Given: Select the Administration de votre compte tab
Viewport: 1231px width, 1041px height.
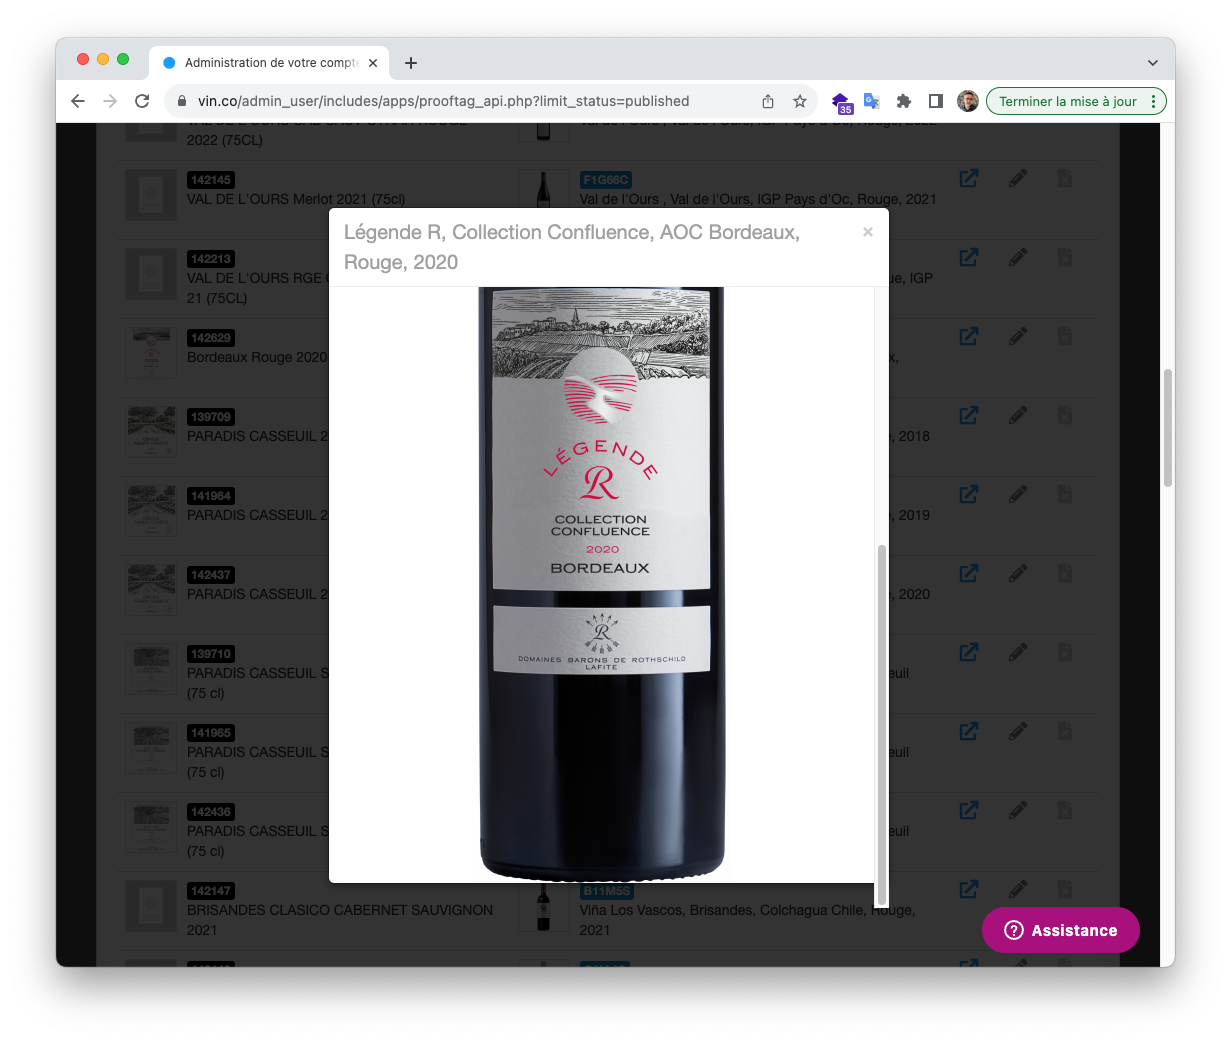Looking at the screenshot, I should pyautogui.click(x=270, y=62).
